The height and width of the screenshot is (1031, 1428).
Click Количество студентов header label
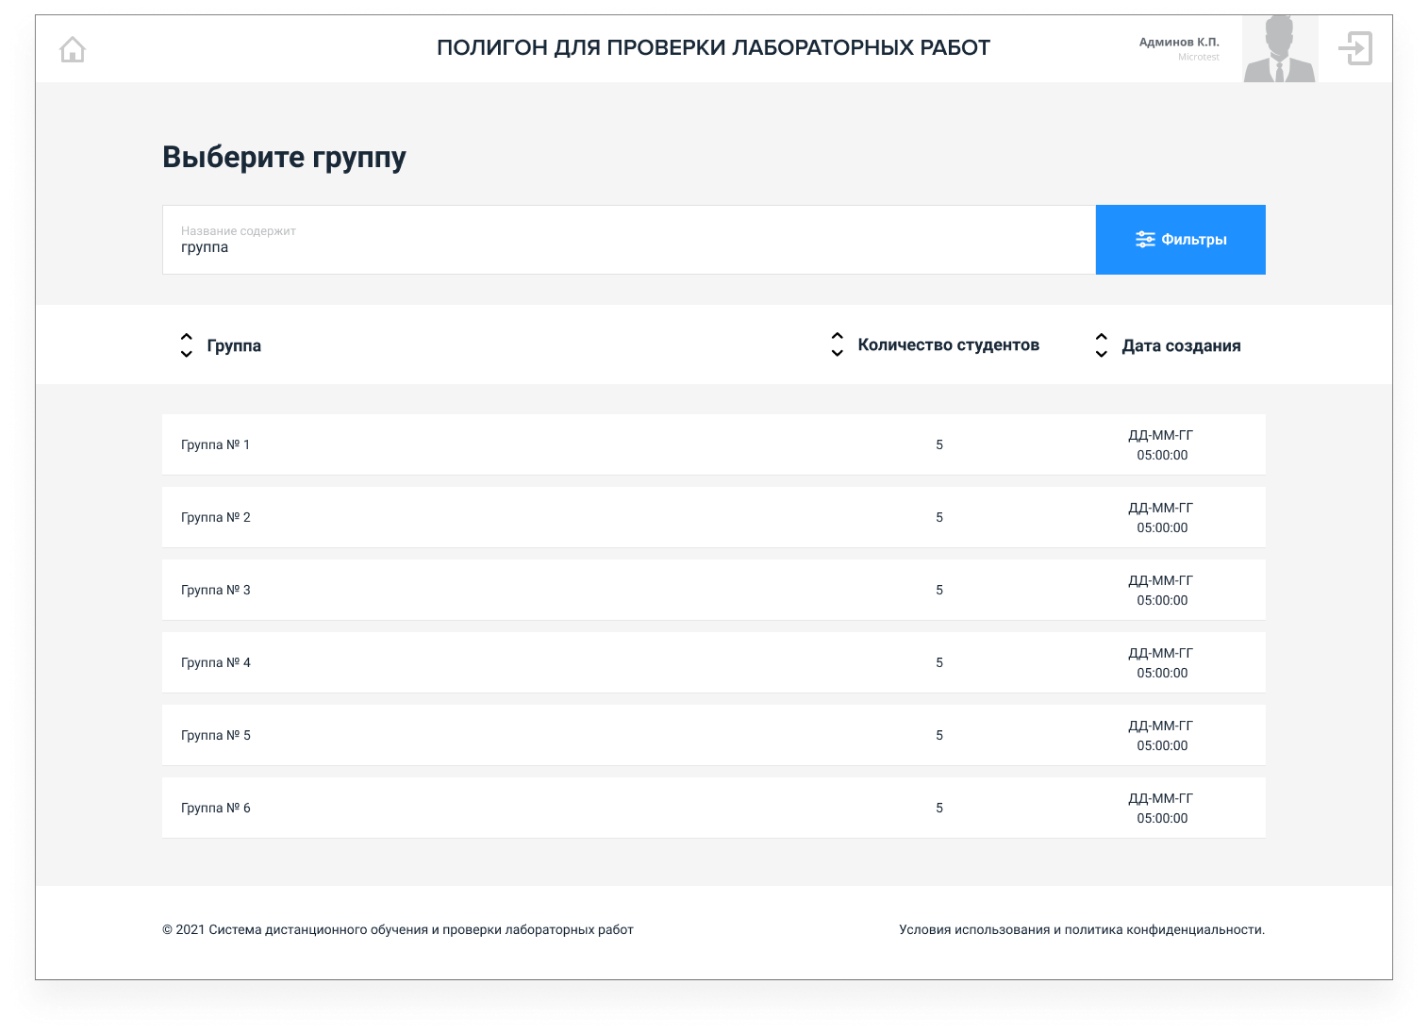pos(948,345)
